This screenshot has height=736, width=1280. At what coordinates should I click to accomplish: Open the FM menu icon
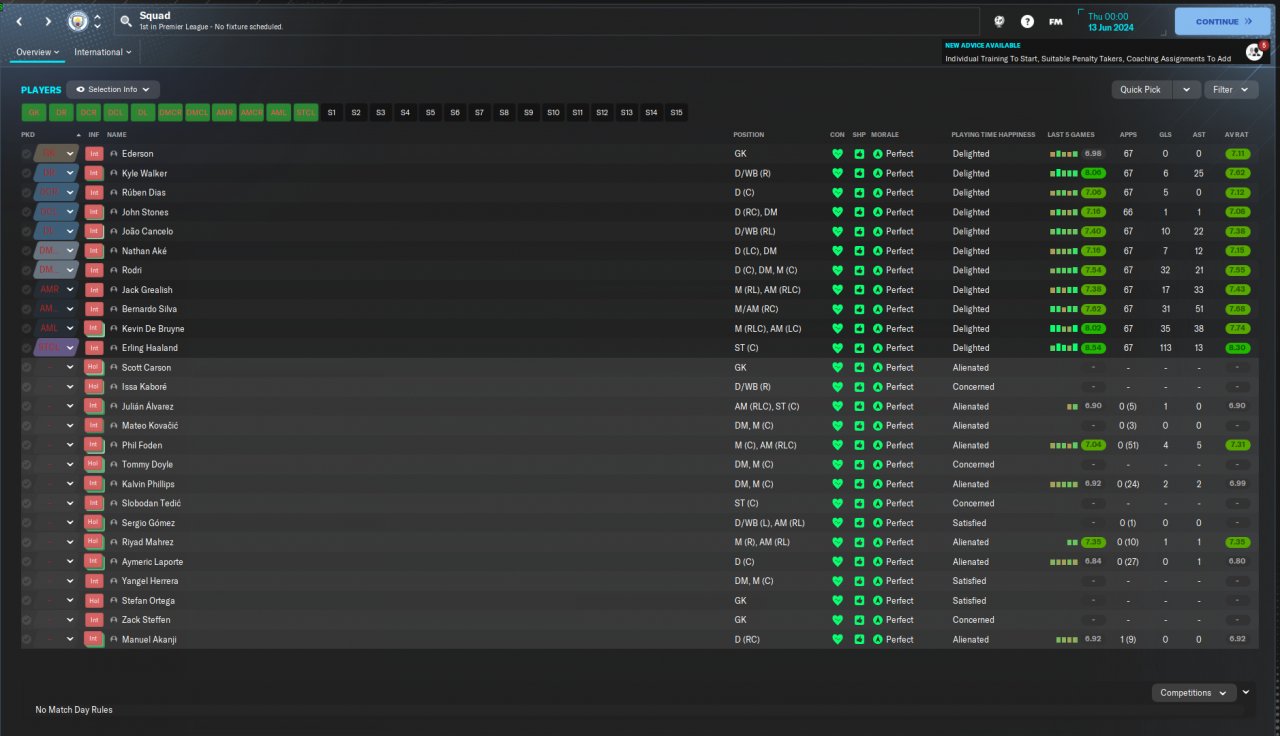[1055, 21]
